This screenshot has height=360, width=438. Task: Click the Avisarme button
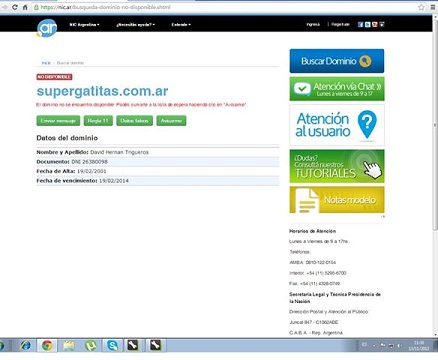point(171,121)
